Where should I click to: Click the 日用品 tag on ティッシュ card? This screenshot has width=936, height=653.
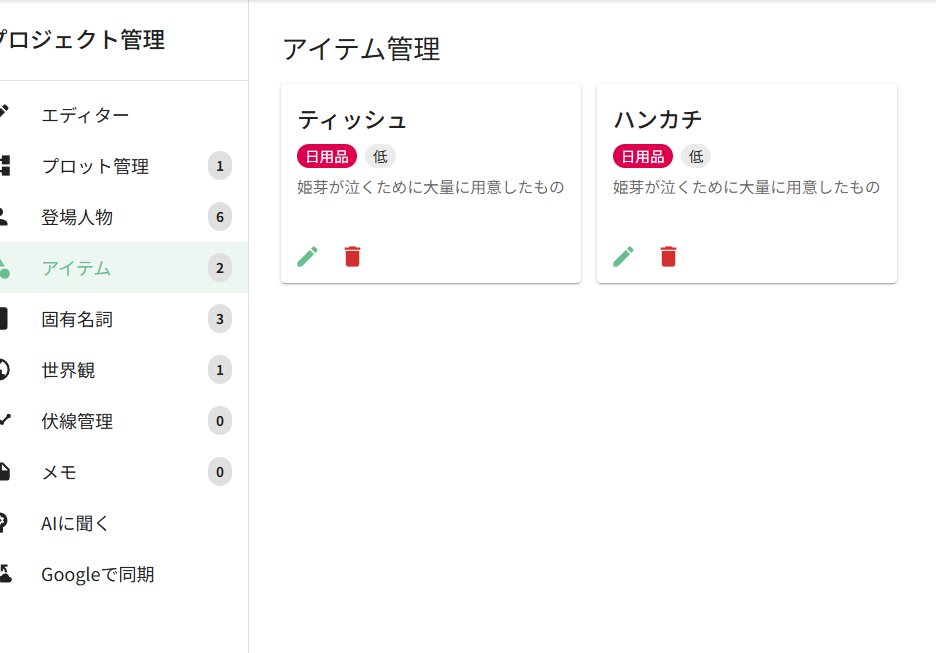pyautogui.click(x=327, y=156)
